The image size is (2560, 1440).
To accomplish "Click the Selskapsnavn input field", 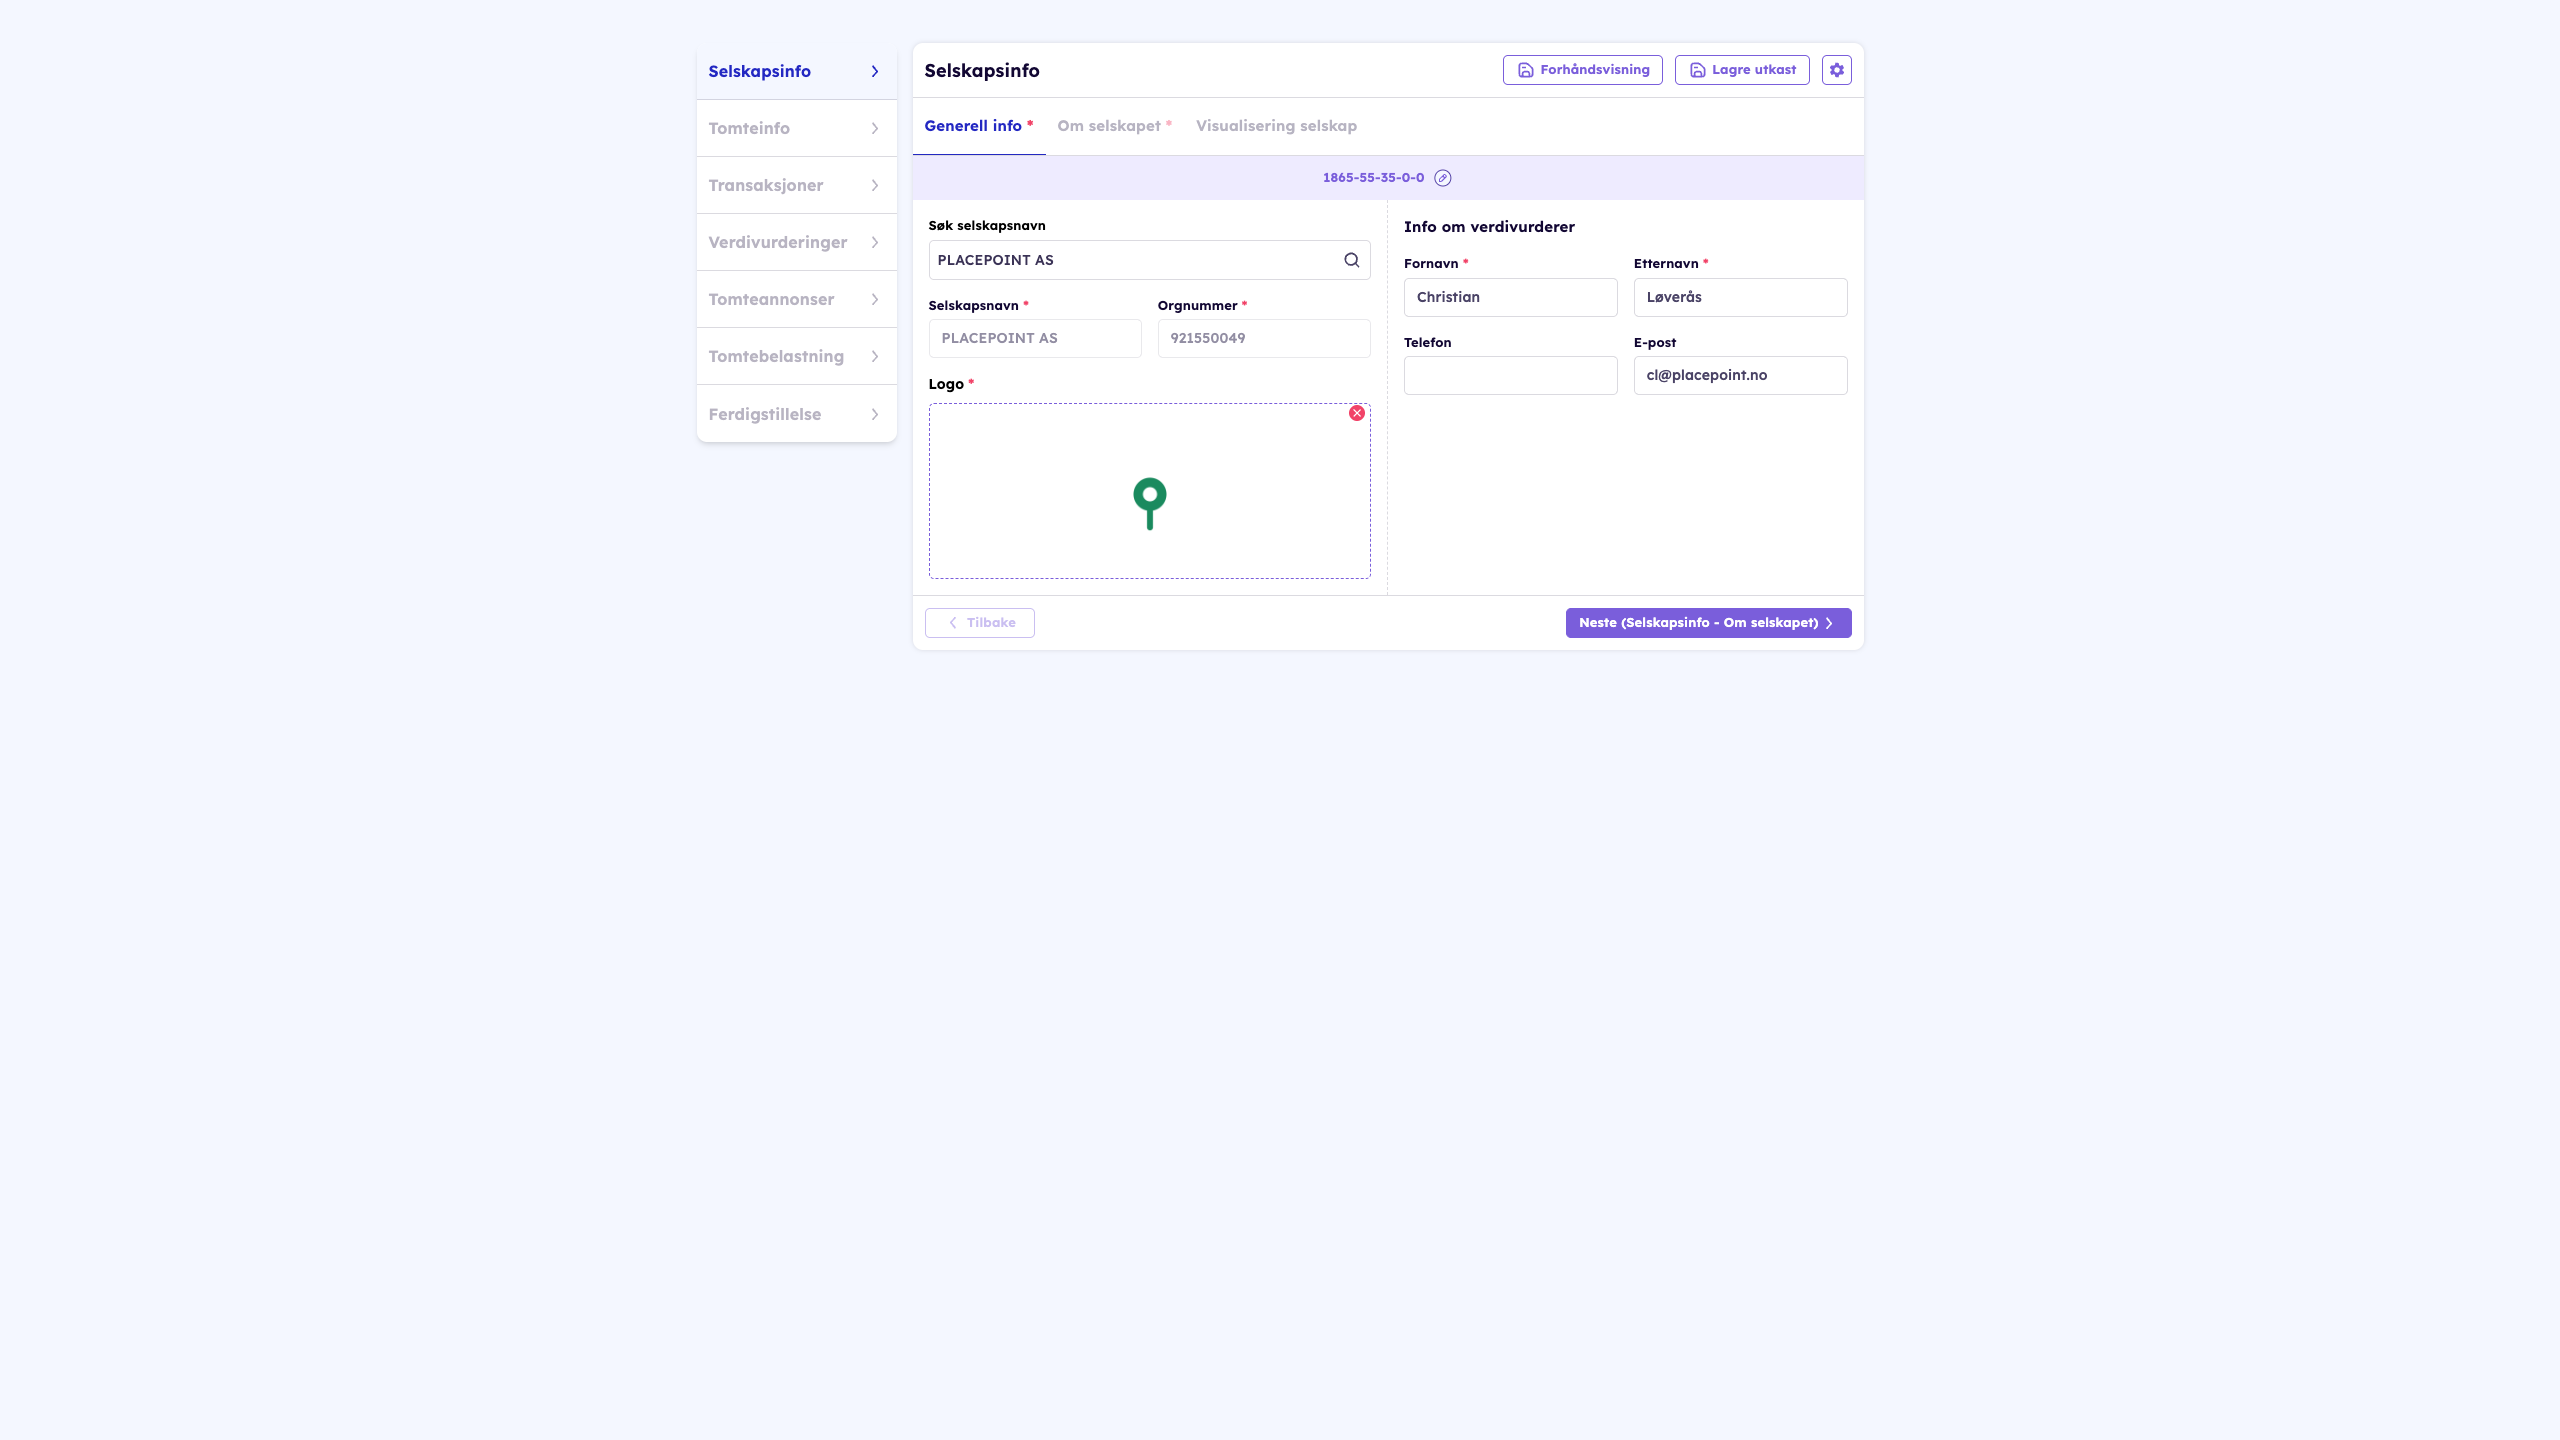I will 1035,338.
